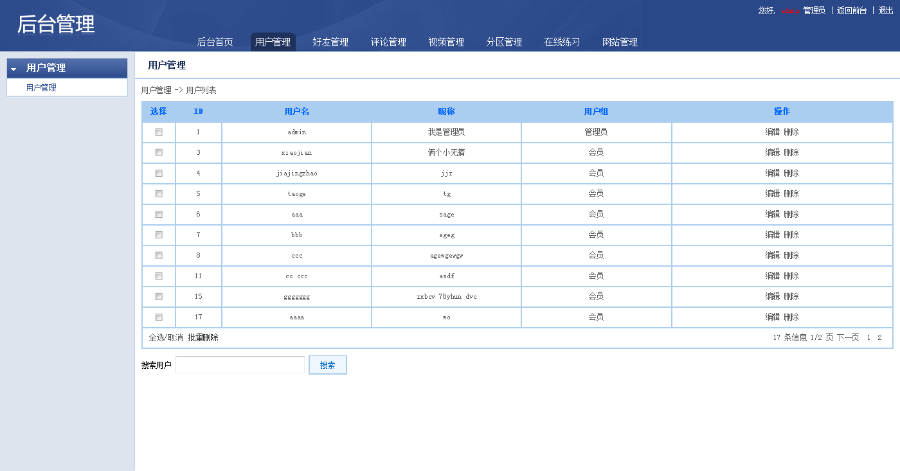
Task: Go to the 后台首页 navigation tab
Action: point(215,42)
